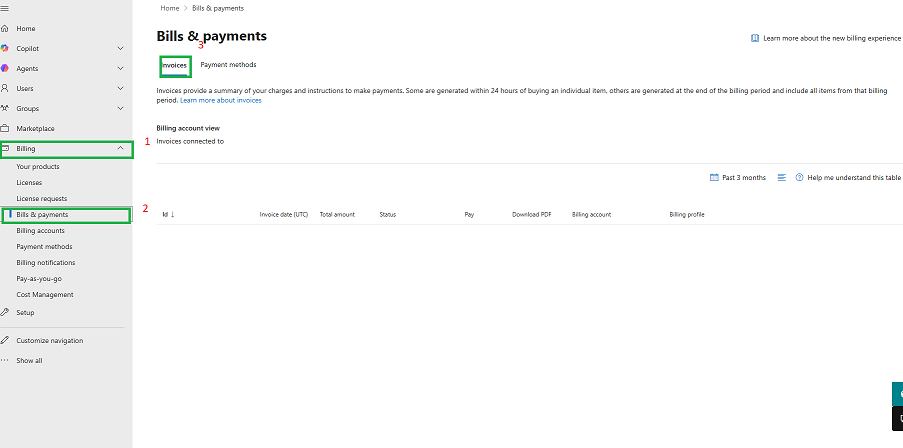Open Pay-as-you-go page

pyautogui.click(x=39, y=279)
